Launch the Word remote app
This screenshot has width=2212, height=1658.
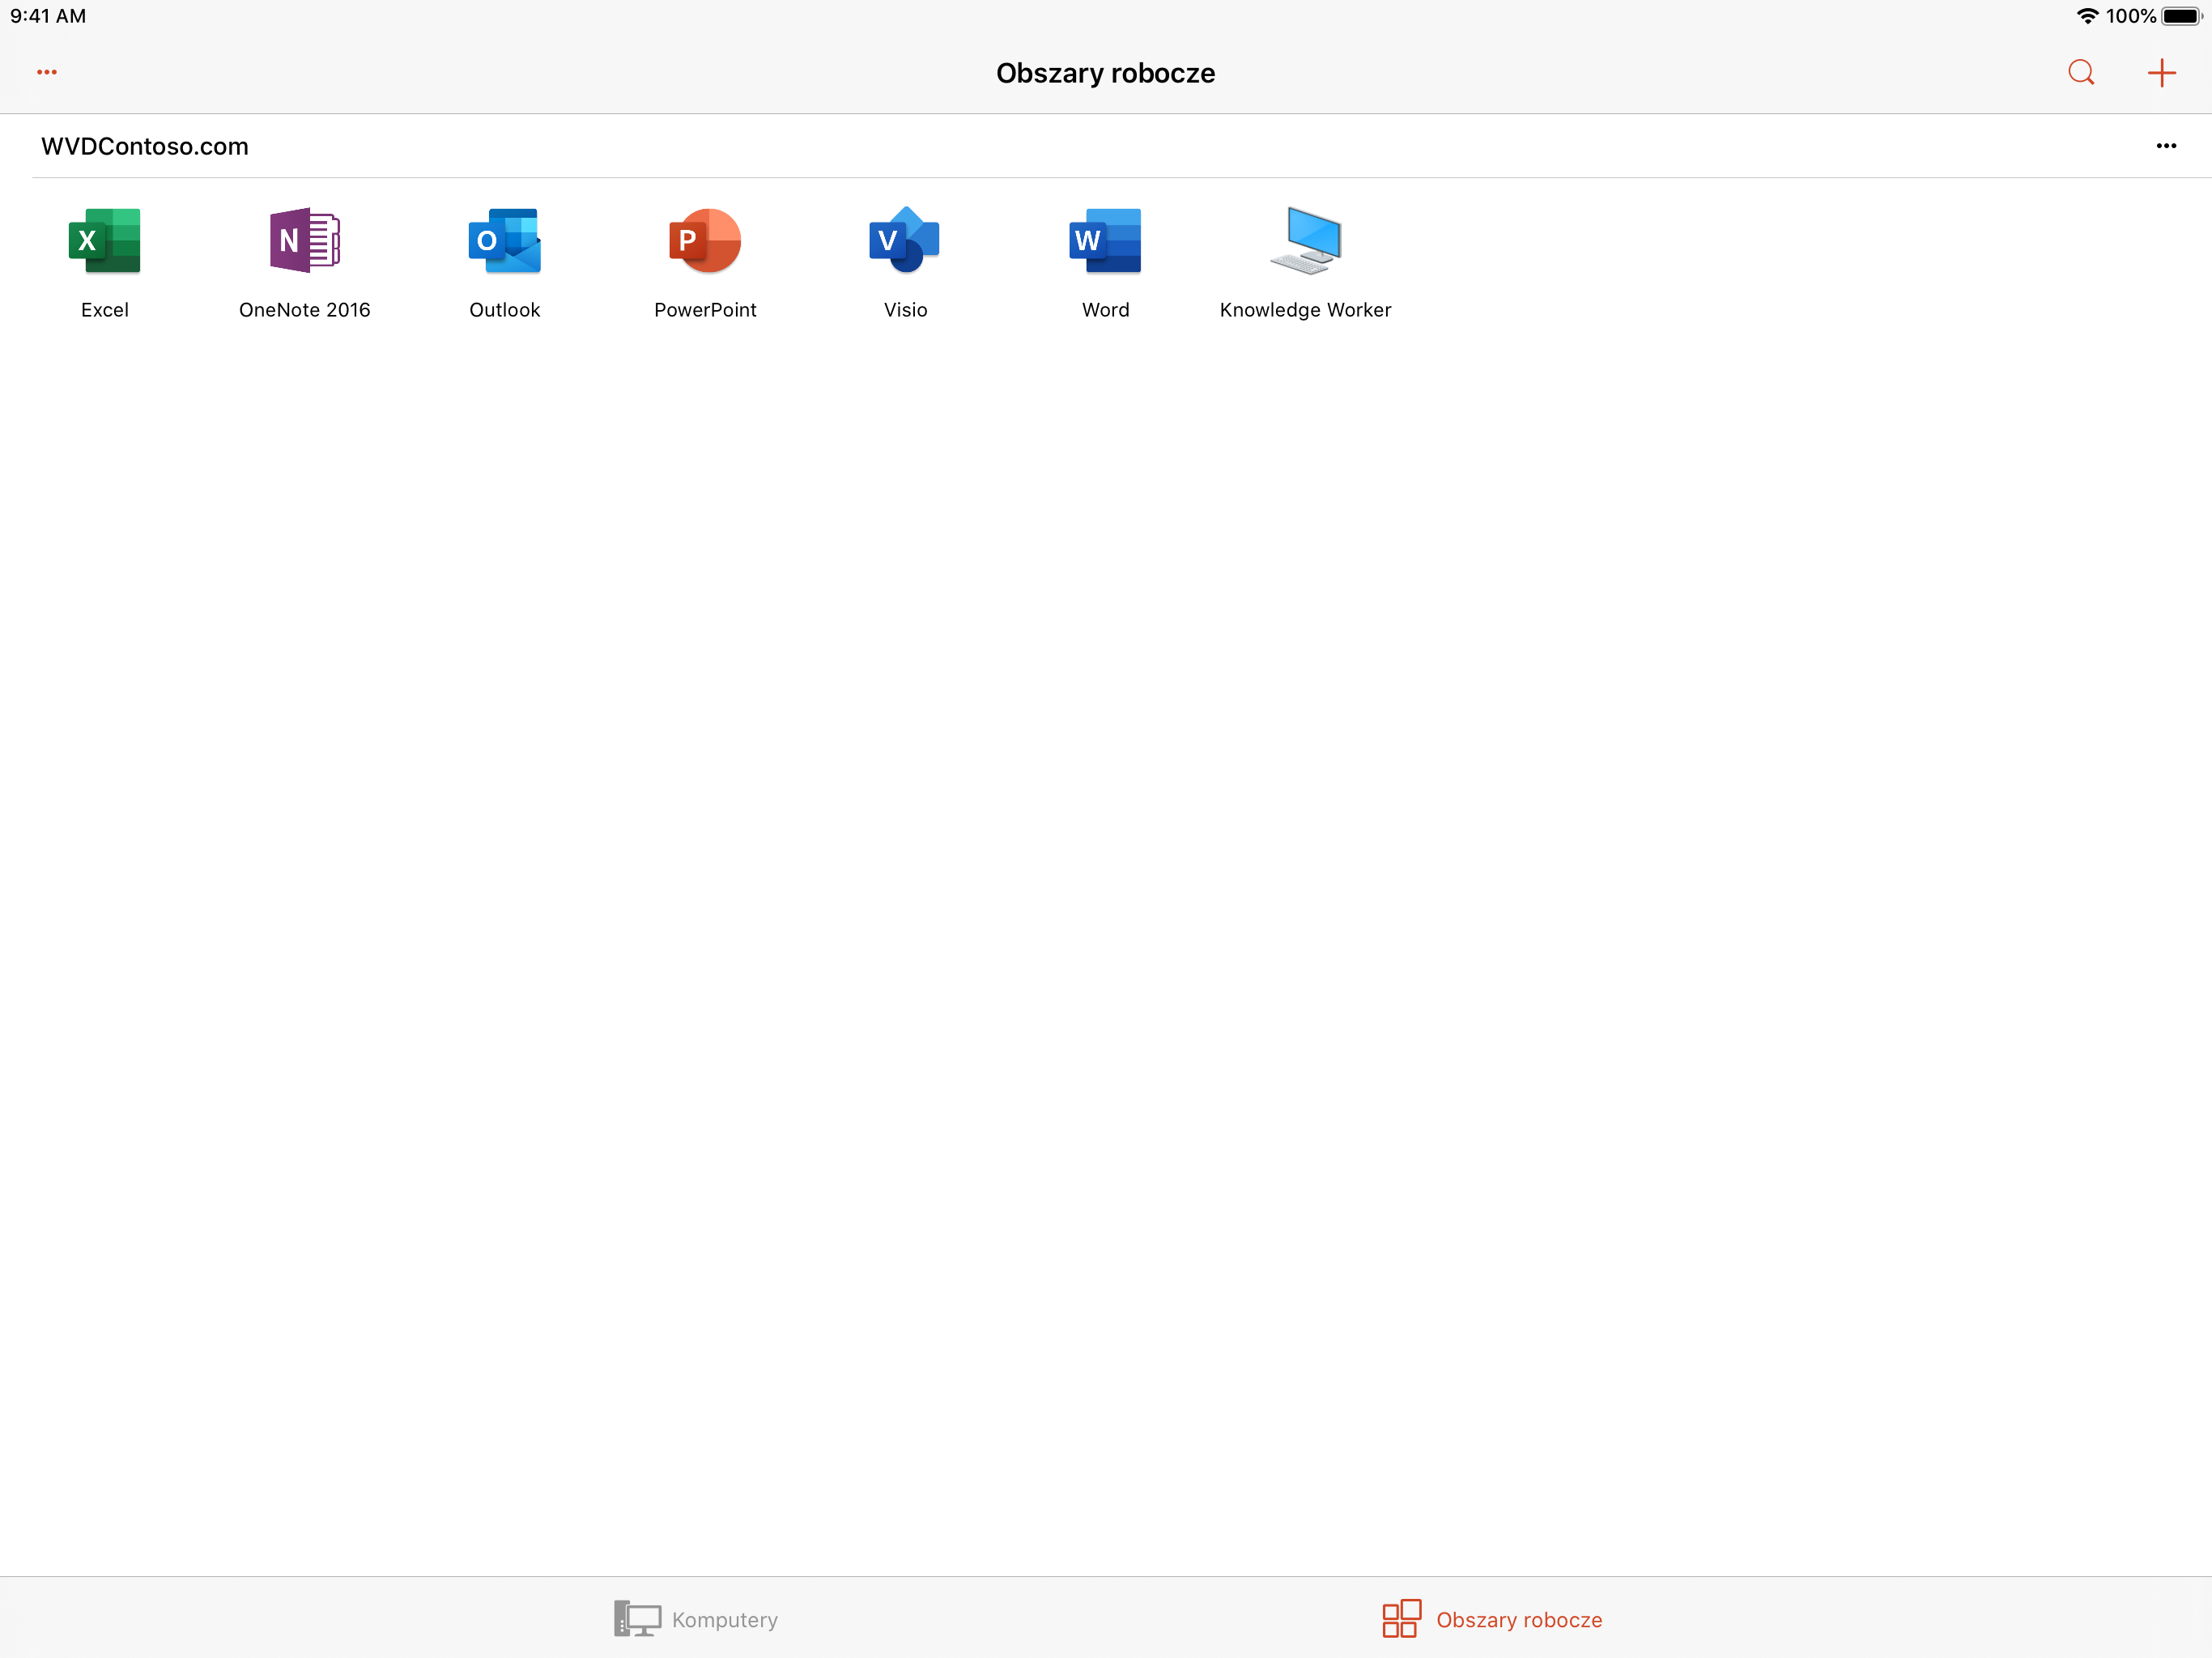pos(1105,241)
